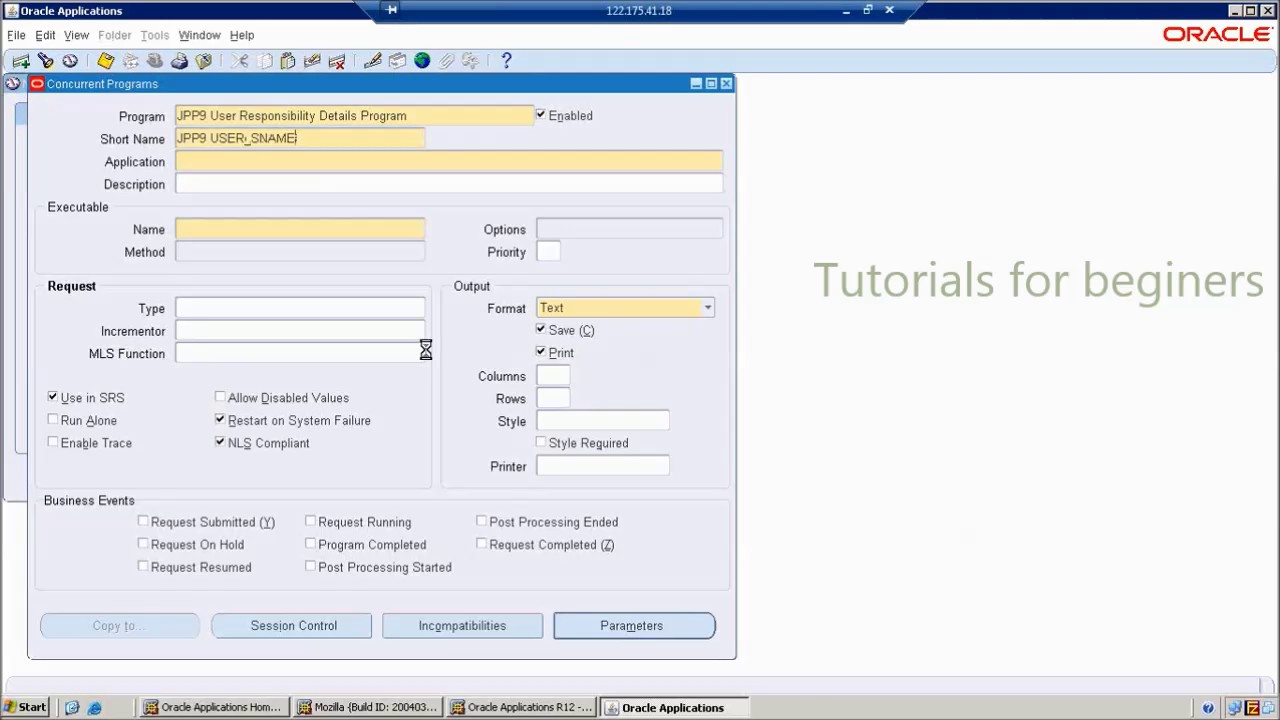Open the Window menu
Image resolution: width=1280 pixels, height=720 pixels.
click(x=199, y=35)
